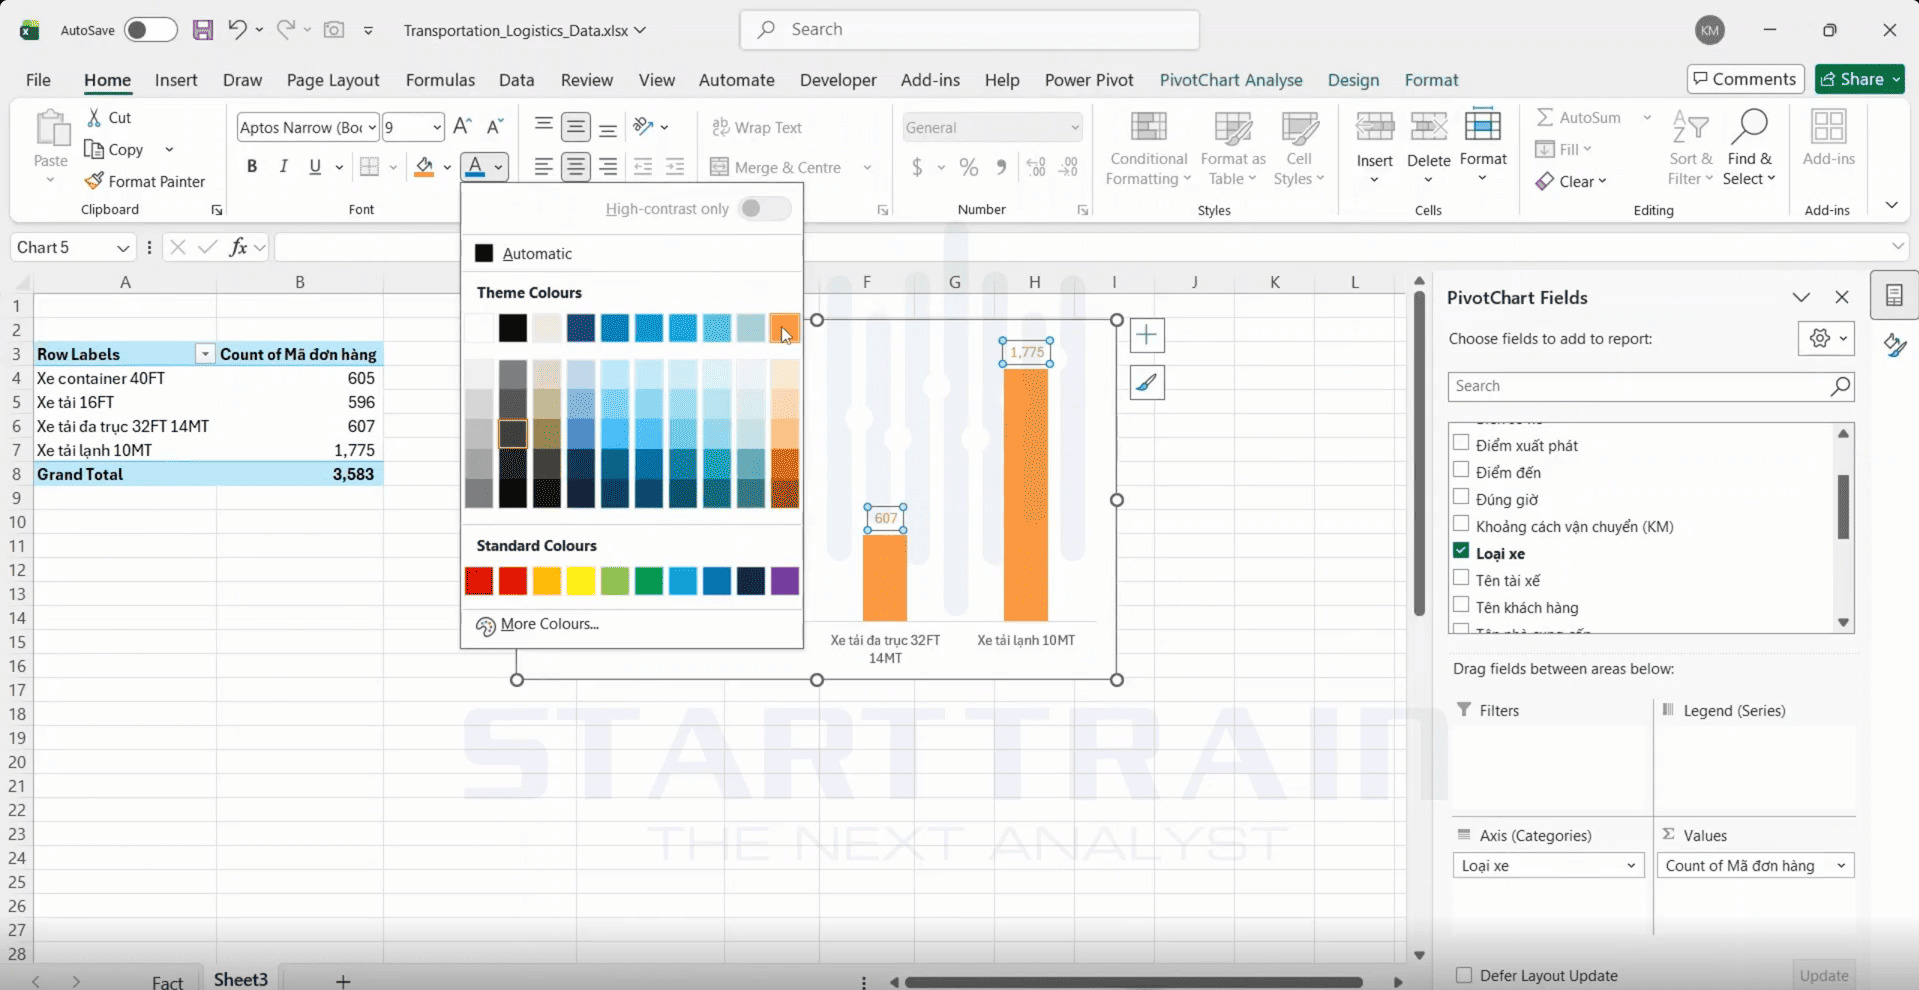Click the Insert cells icon

coord(1375,127)
